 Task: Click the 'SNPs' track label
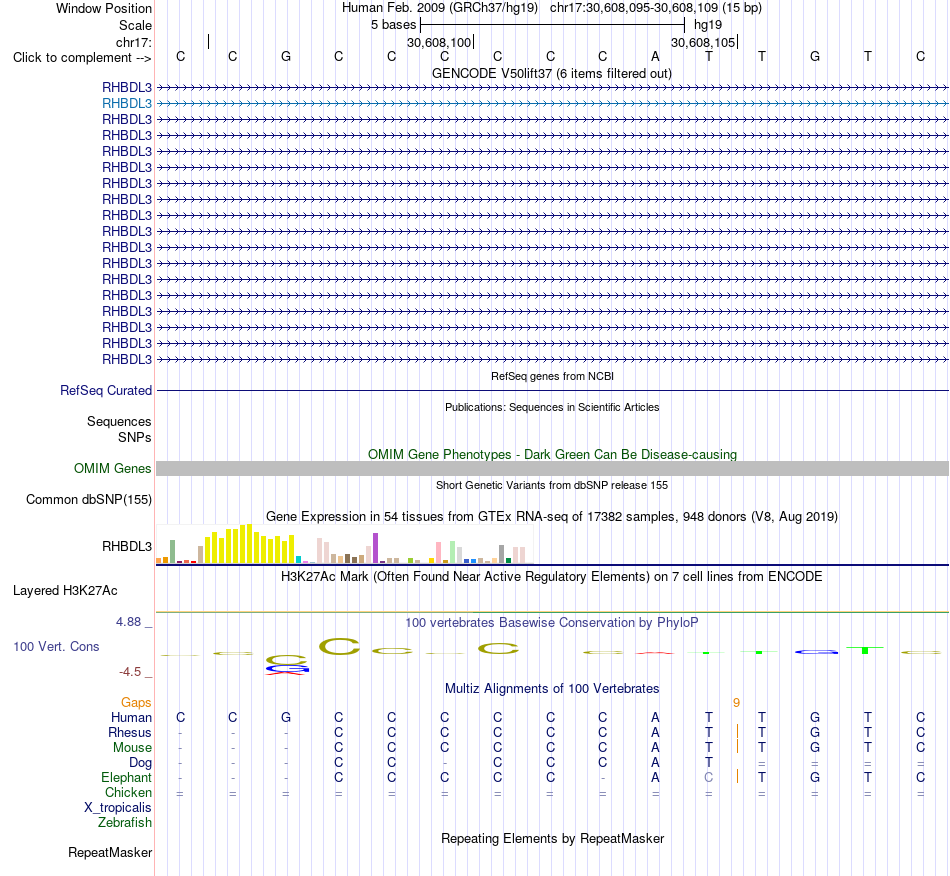[135, 437]
